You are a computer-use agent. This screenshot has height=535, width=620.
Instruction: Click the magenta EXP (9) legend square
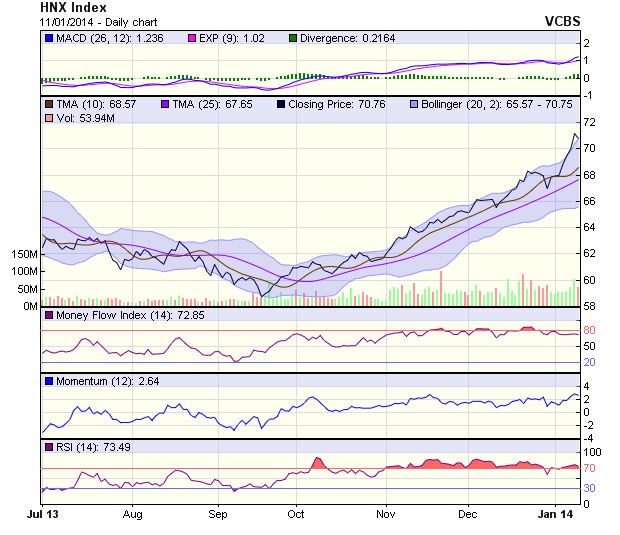point(192,38)
